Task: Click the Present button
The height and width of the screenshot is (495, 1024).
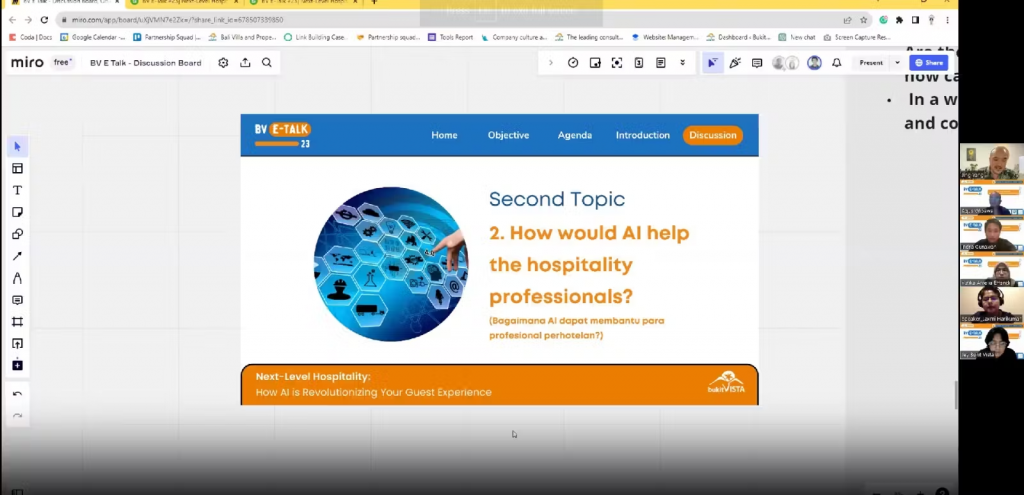Action: [x=871, y=63]
